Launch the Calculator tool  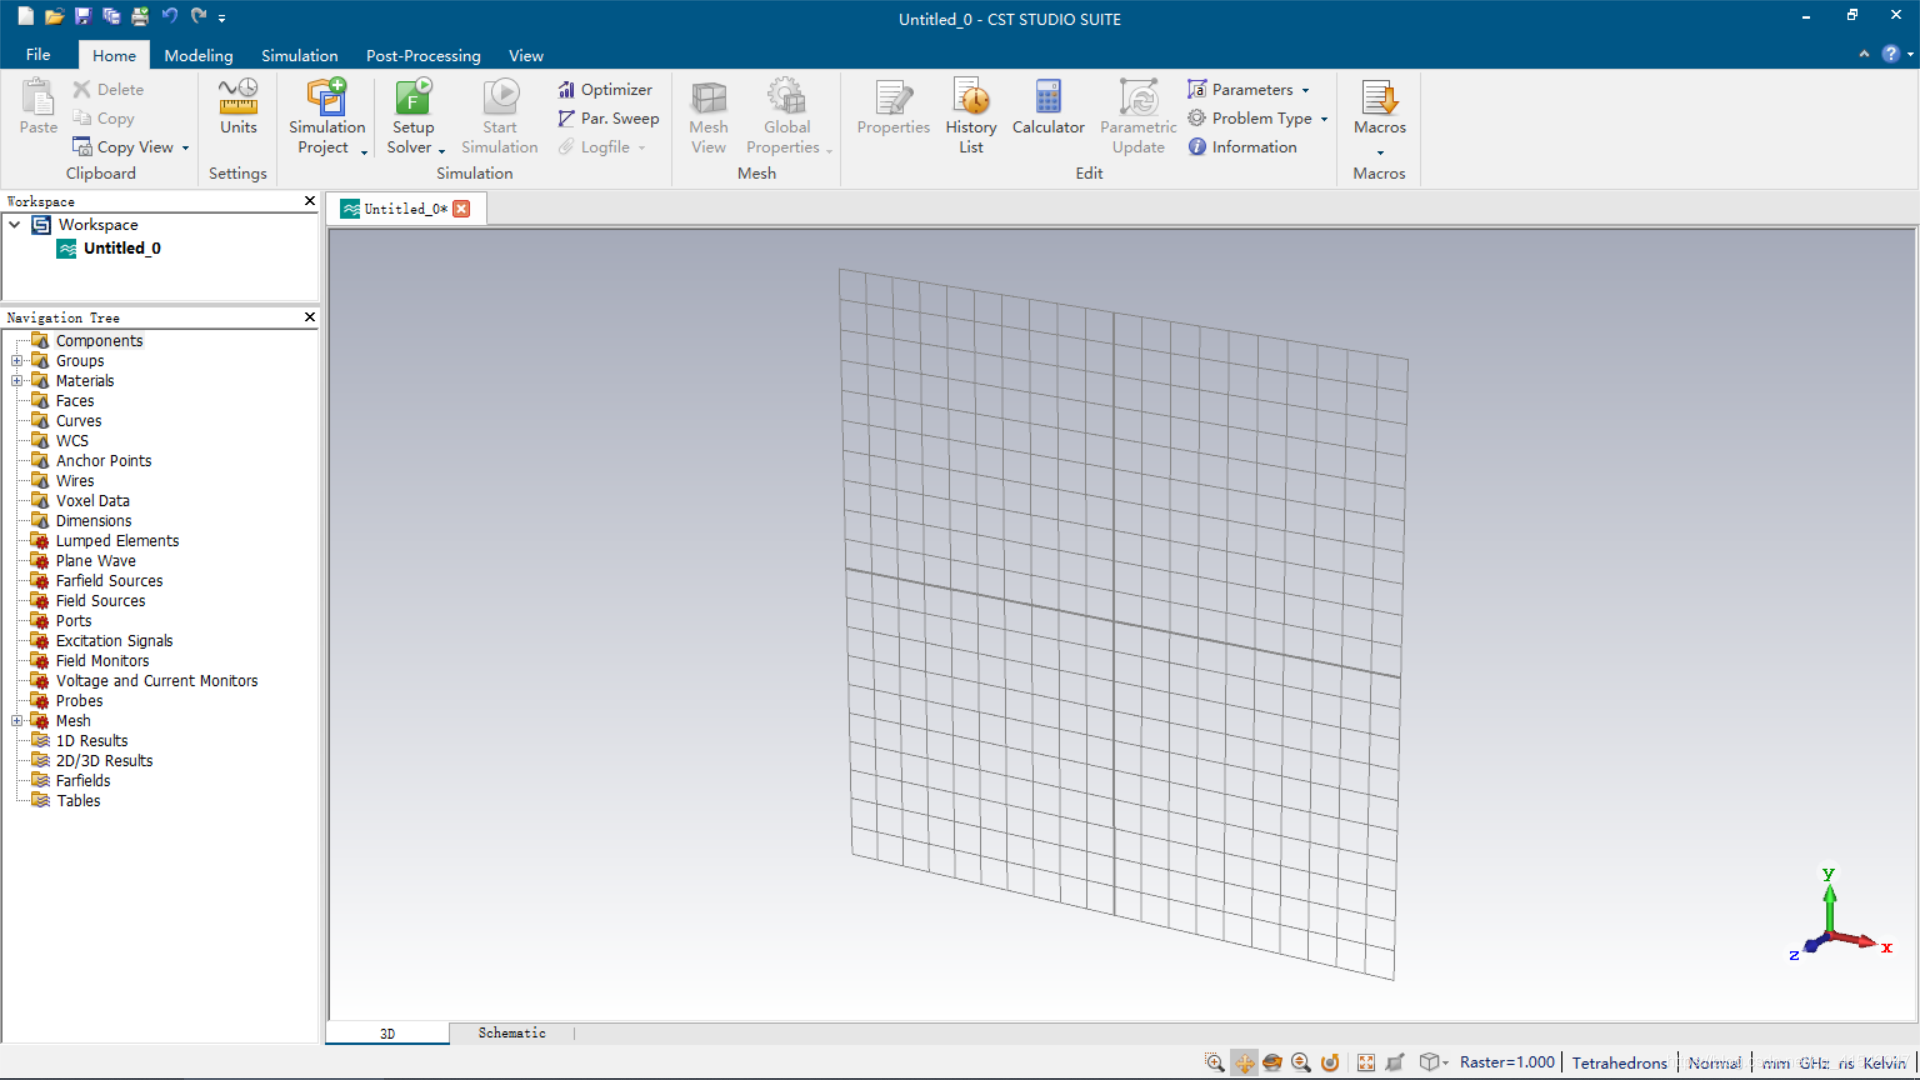(1048, 106)
